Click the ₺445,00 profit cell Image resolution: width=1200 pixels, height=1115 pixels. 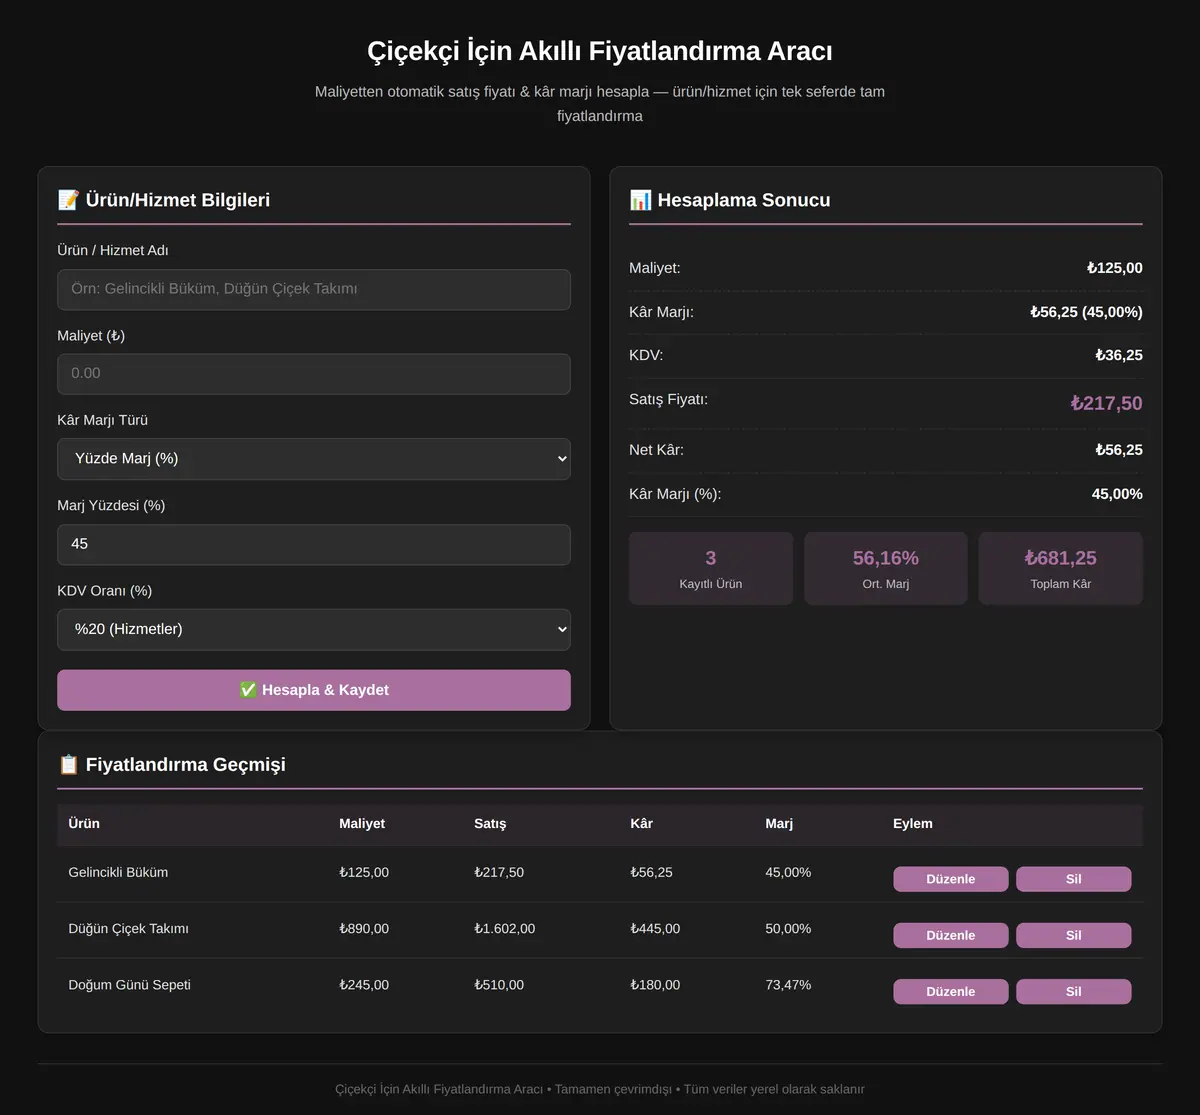point(655,929)
